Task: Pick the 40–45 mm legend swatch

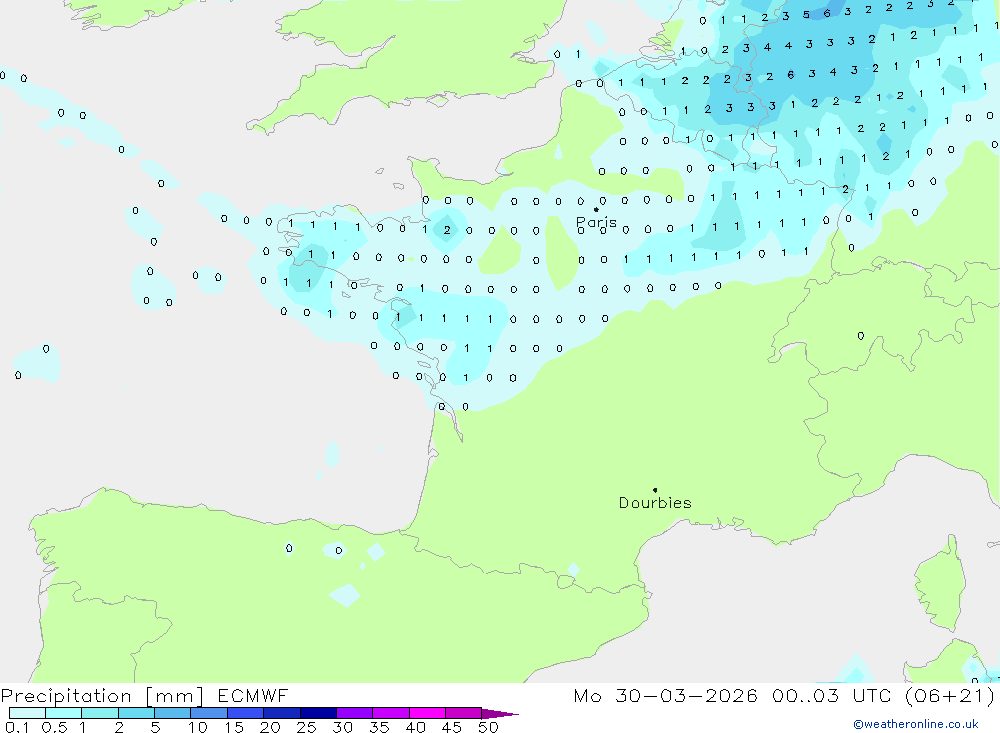Action: [x=427, y=713]
